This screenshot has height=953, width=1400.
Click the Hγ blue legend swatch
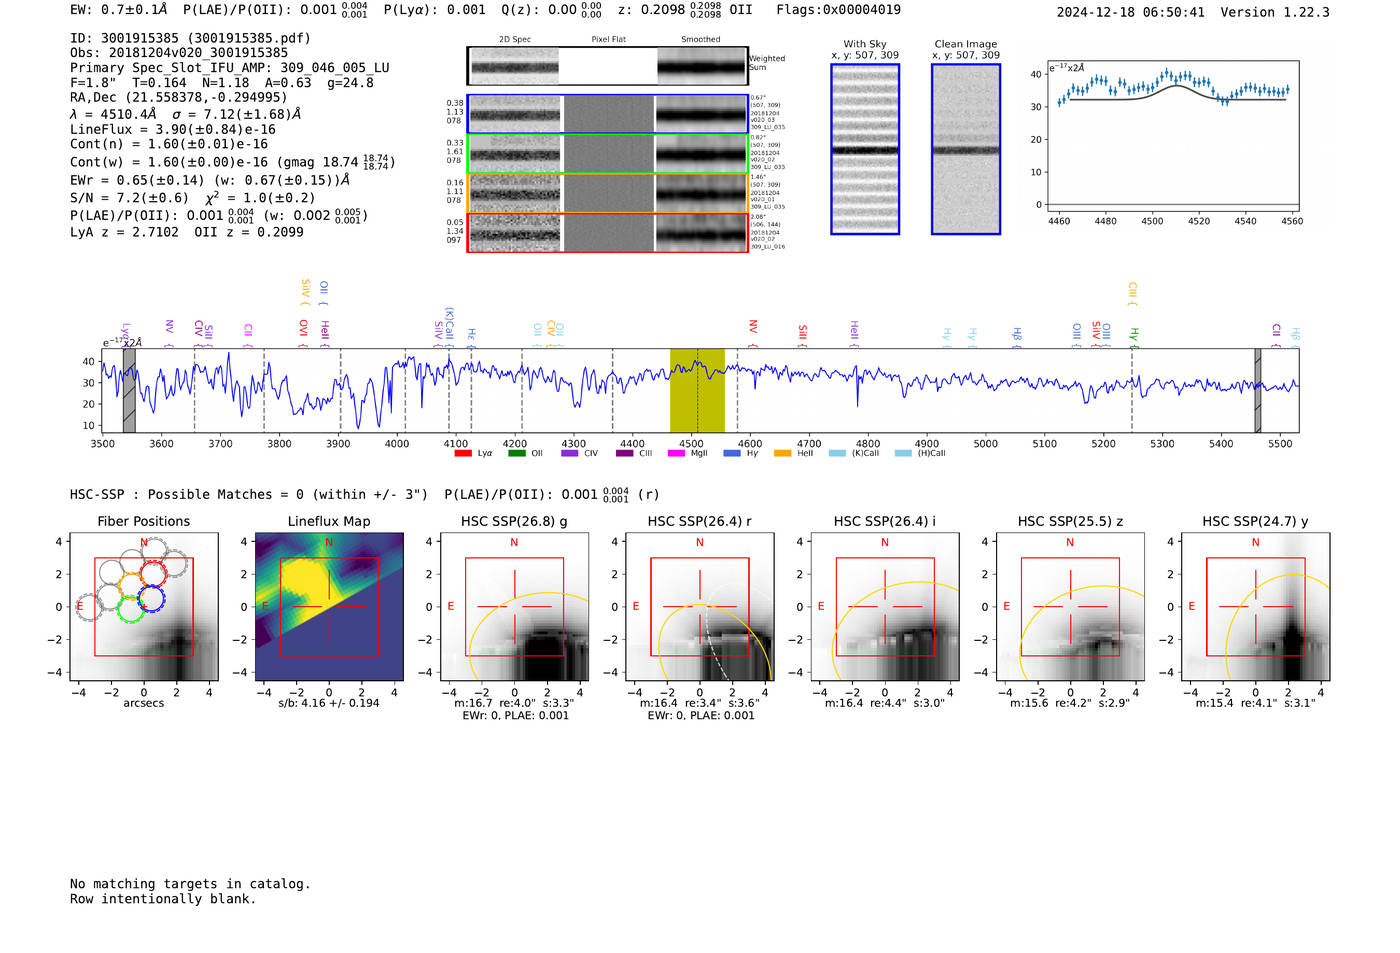[x=732, y=453]
